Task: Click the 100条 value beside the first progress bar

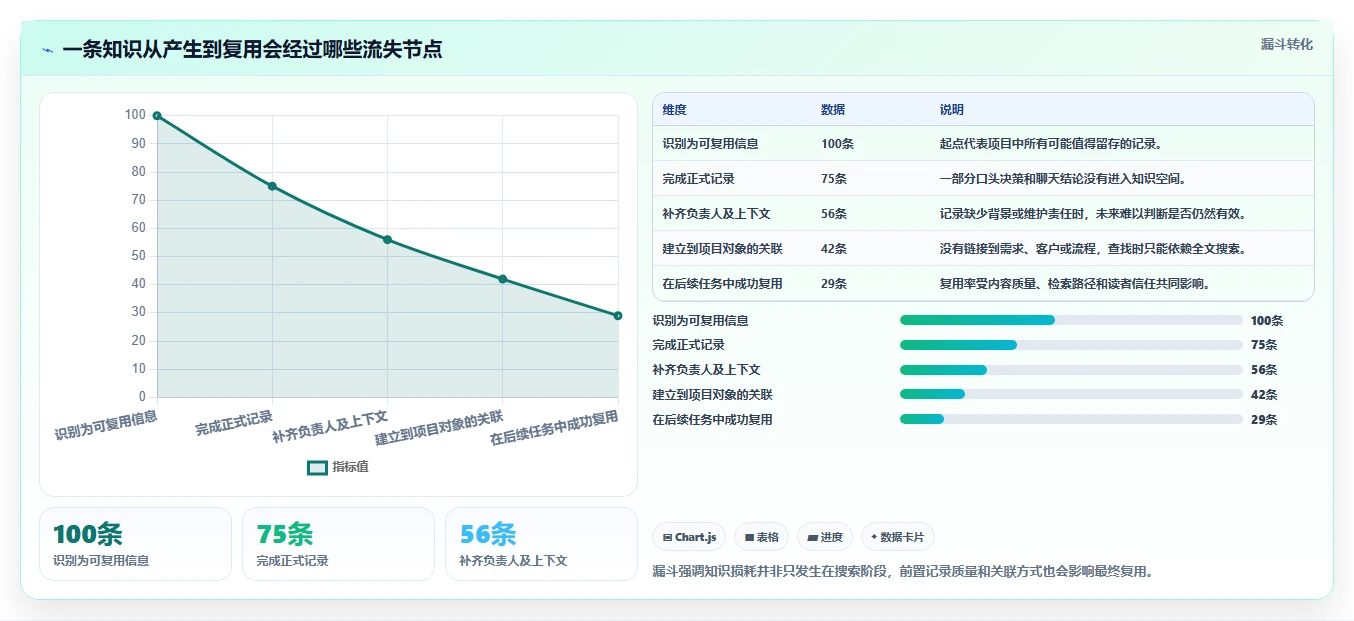Action: click(x=1267, y=321)
